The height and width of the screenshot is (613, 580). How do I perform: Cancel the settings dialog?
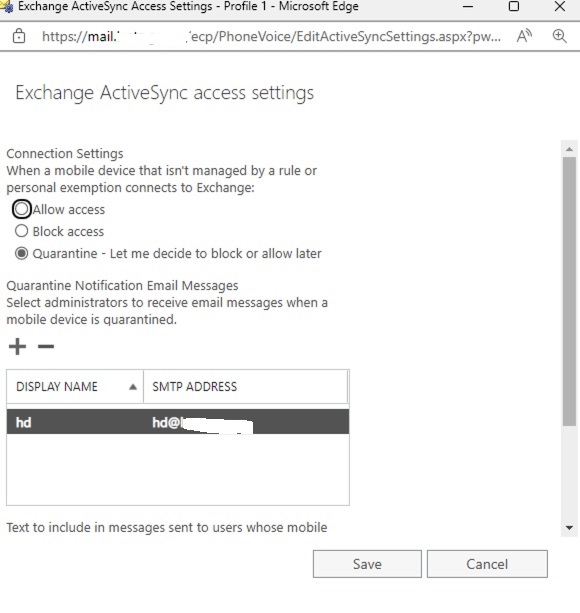(x=487, y=564)
